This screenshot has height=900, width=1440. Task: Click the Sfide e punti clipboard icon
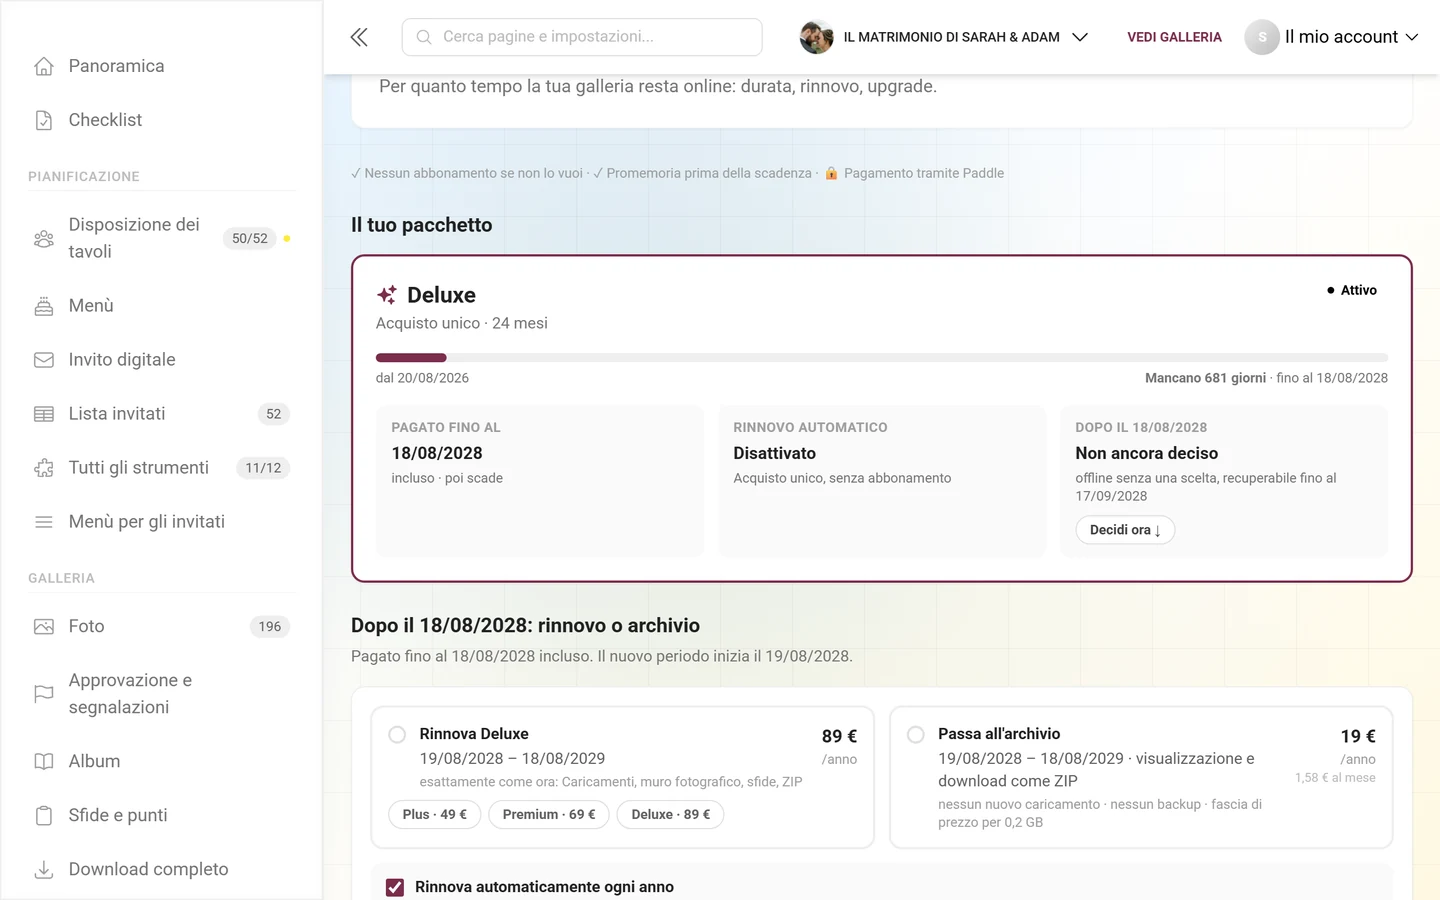click(x=44, y=816)
